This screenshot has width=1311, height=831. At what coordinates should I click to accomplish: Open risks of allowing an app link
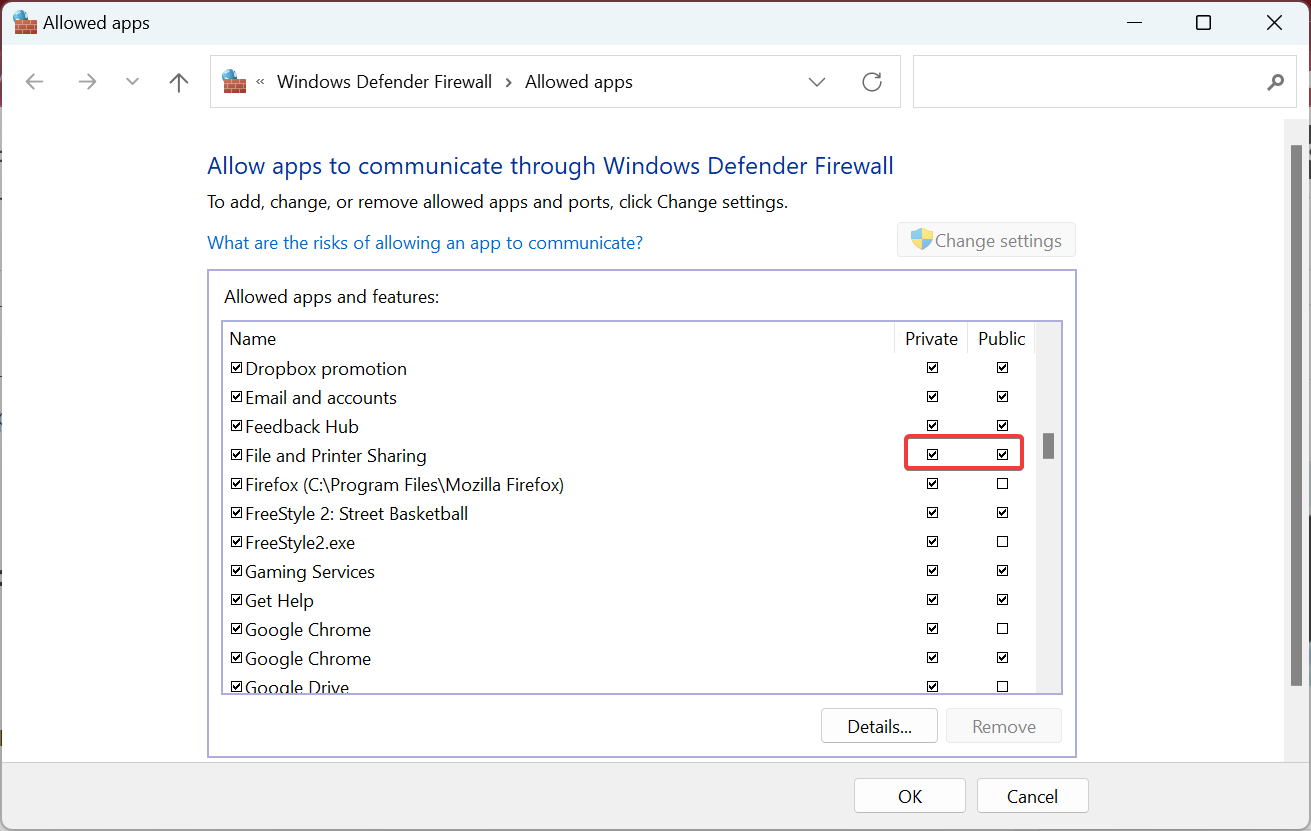425,243
